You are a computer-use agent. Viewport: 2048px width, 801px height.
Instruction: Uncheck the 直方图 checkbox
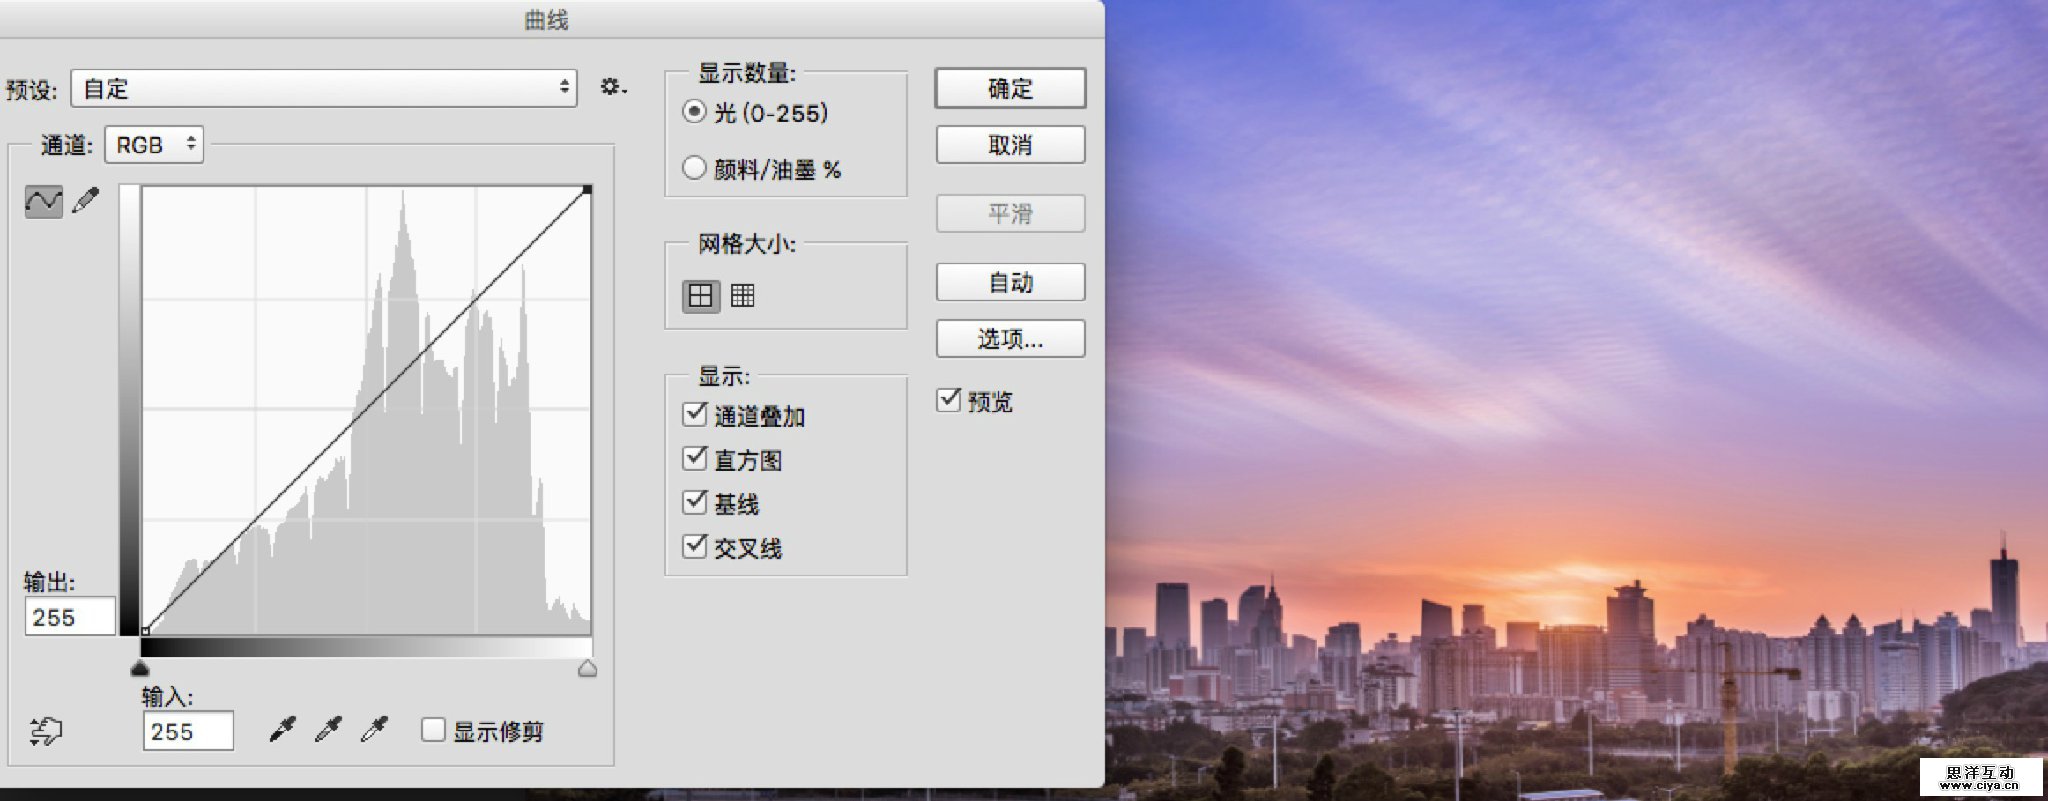pyautogui.click(x=695, y=458)
